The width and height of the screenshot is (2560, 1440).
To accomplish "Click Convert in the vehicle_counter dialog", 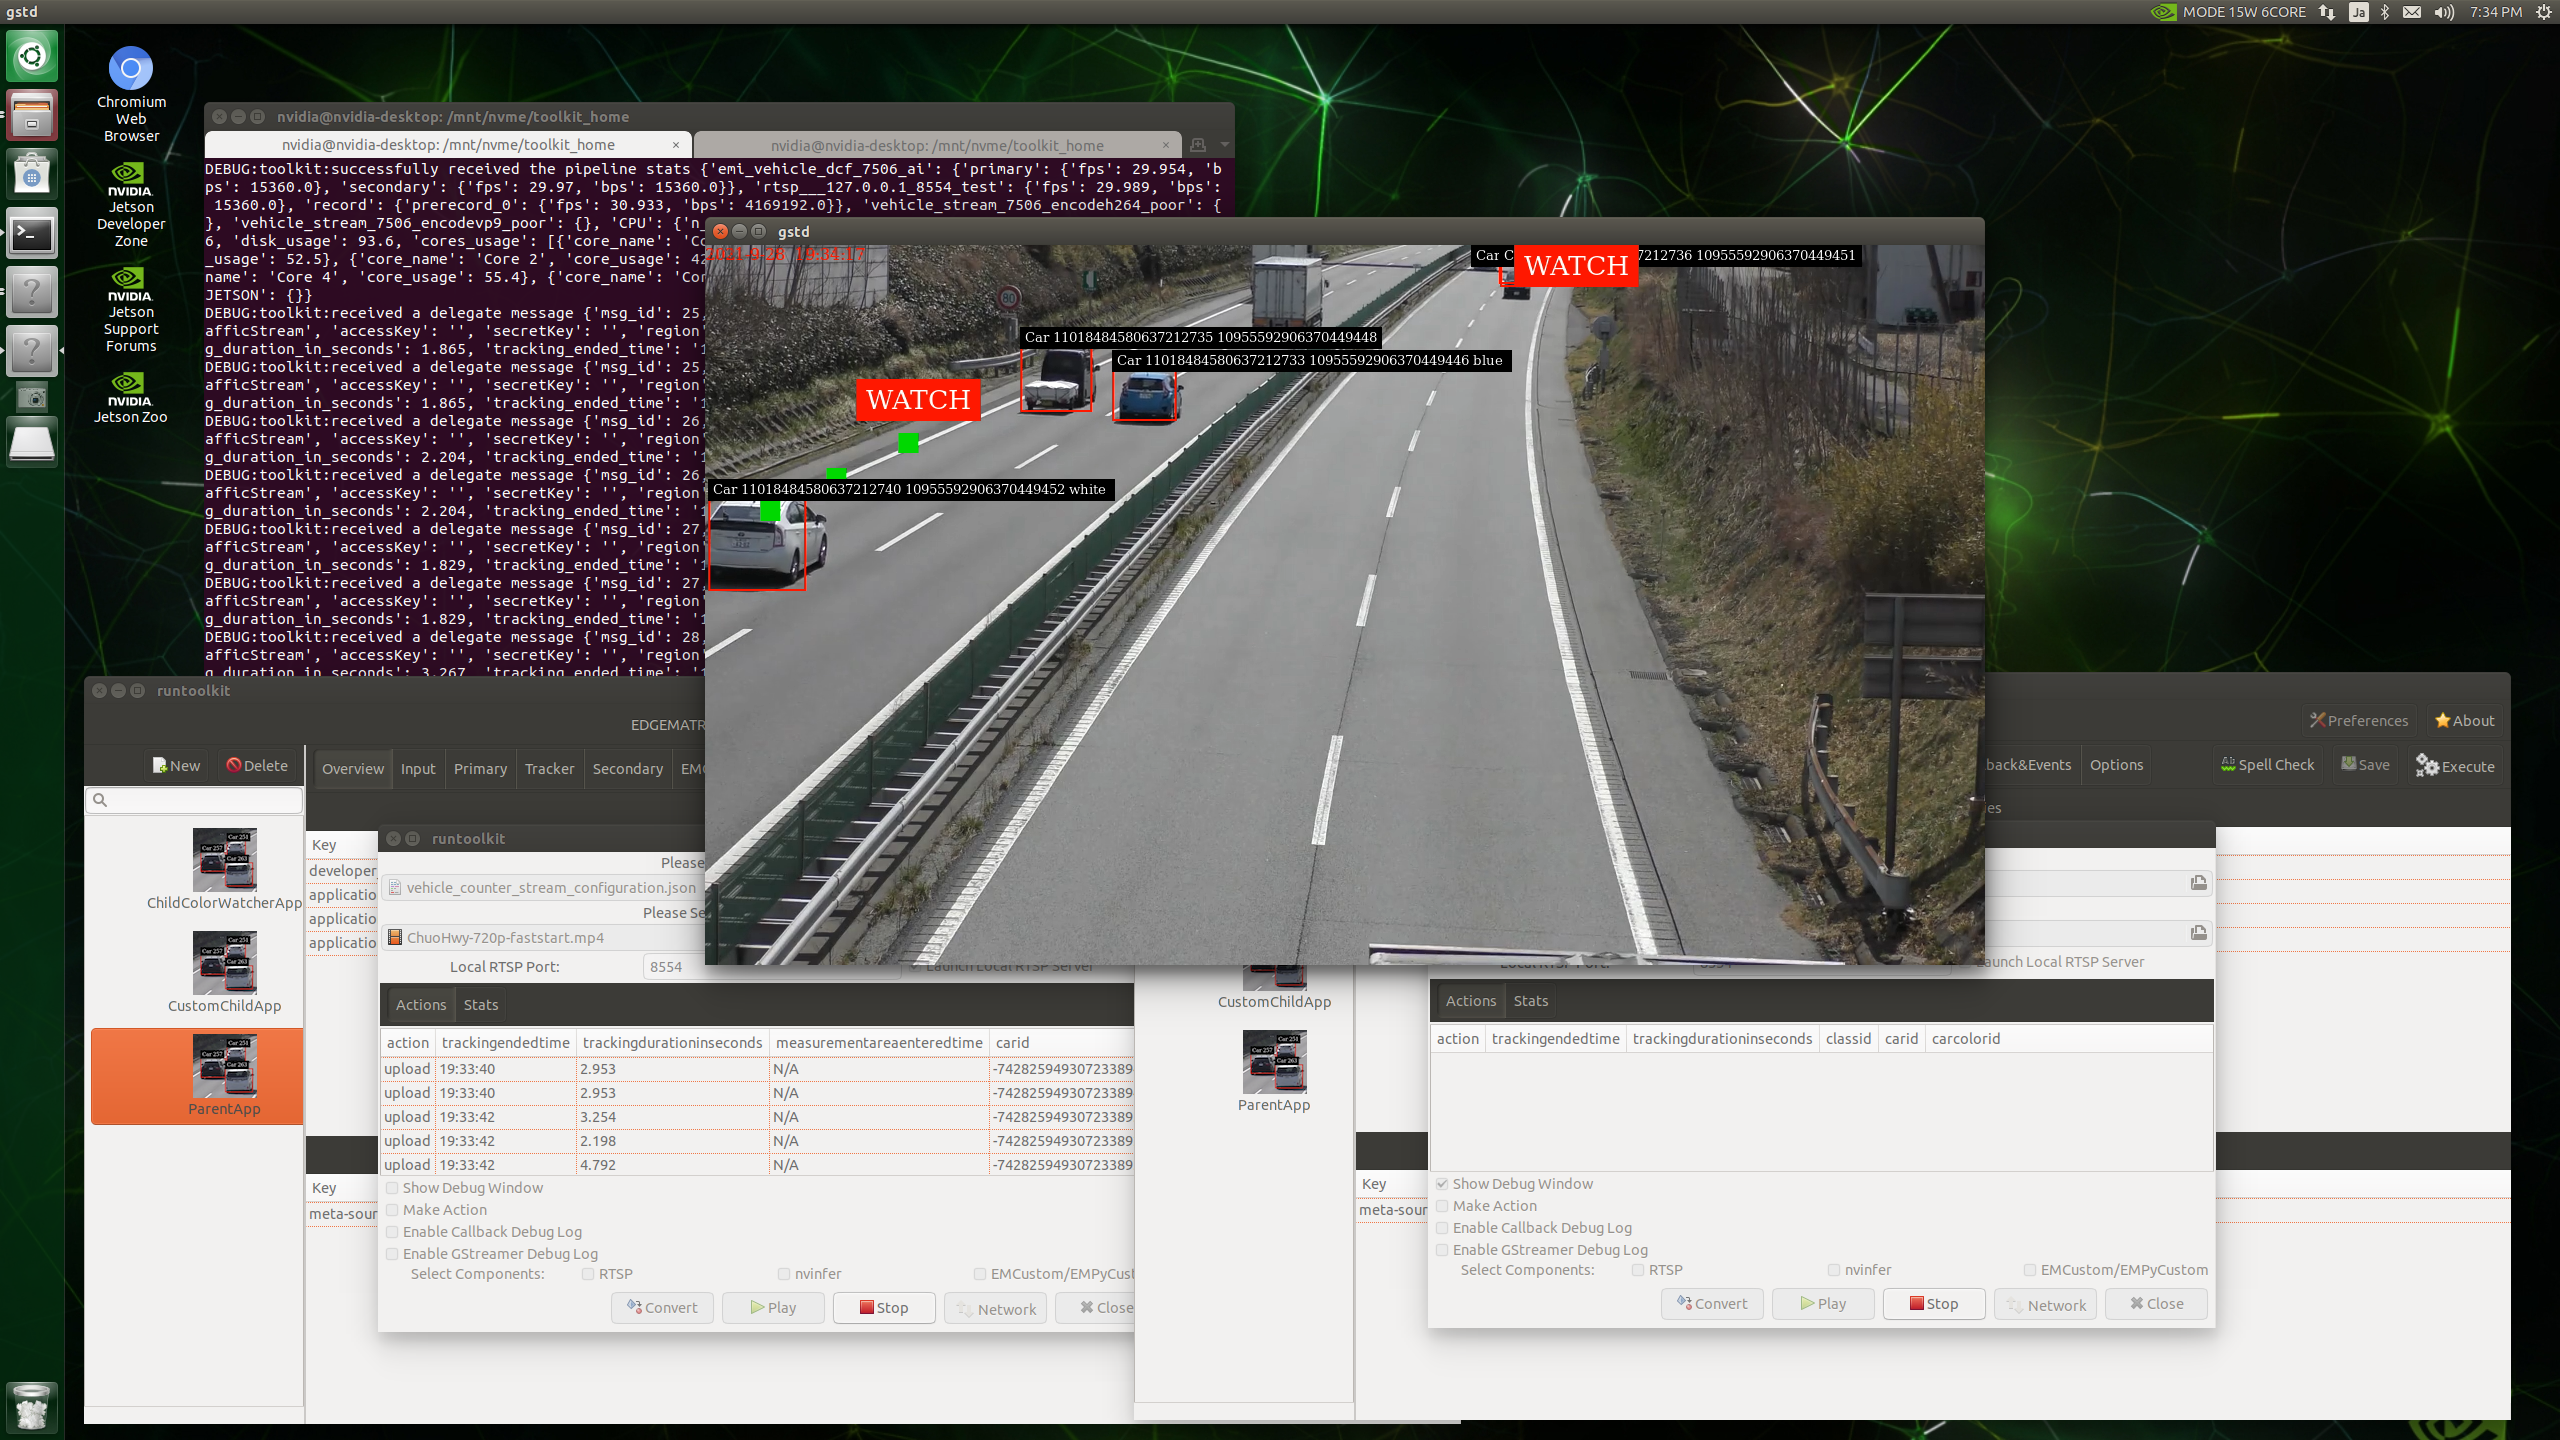I will click(662, 1308).
